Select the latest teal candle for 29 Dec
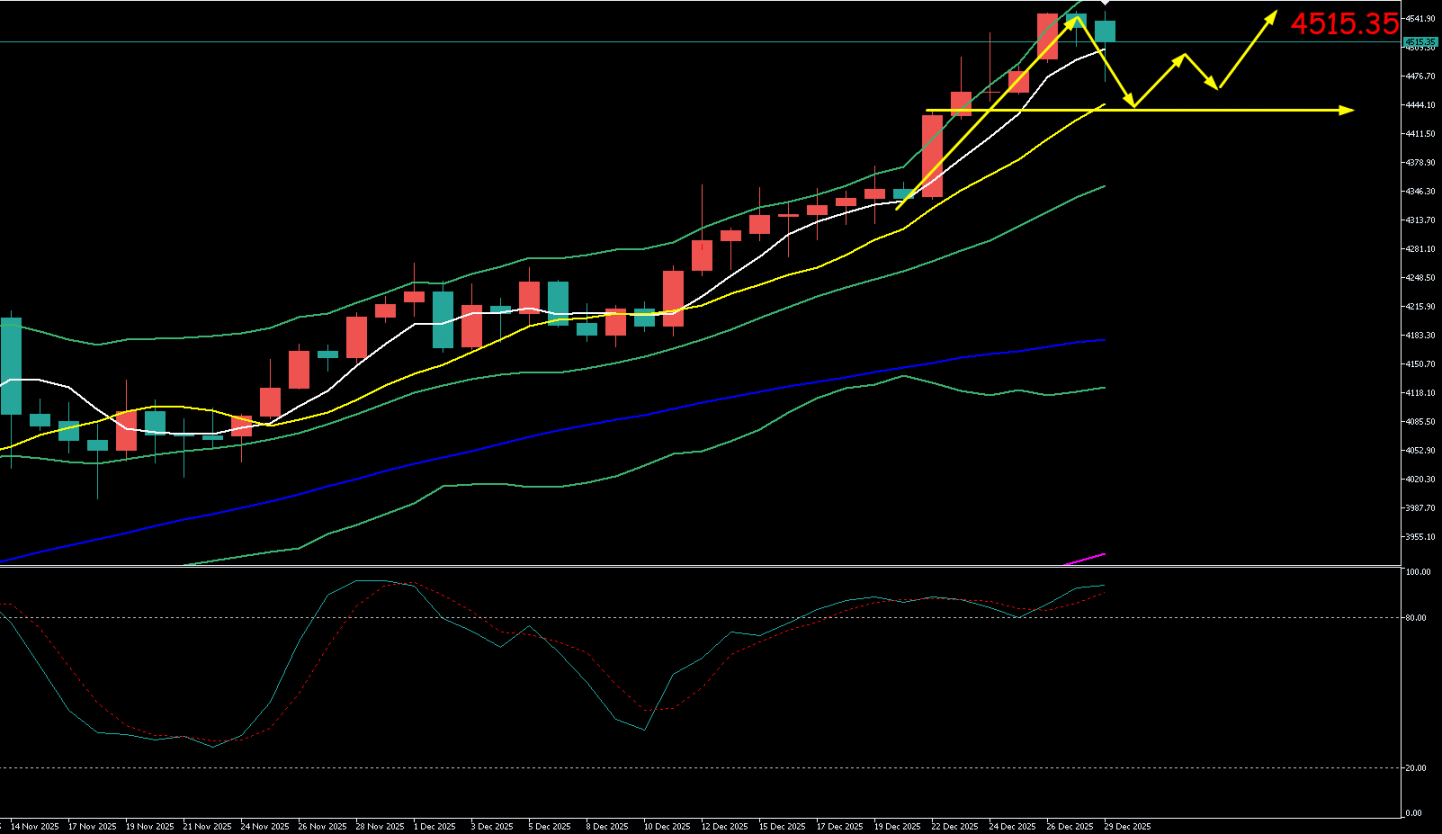This screenshot has width=1442, height=834. 1104,31
